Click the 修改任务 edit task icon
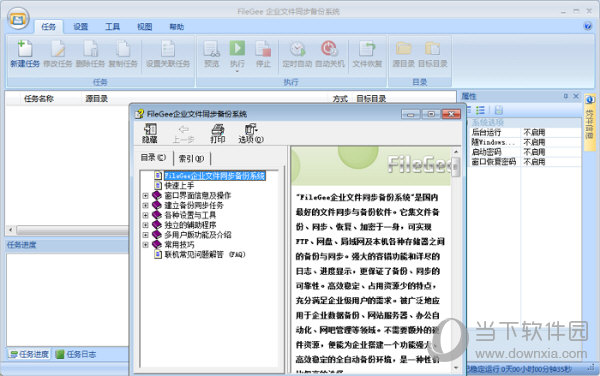The height and width of the screenshot is (376, 600). [x=58, y=50]
